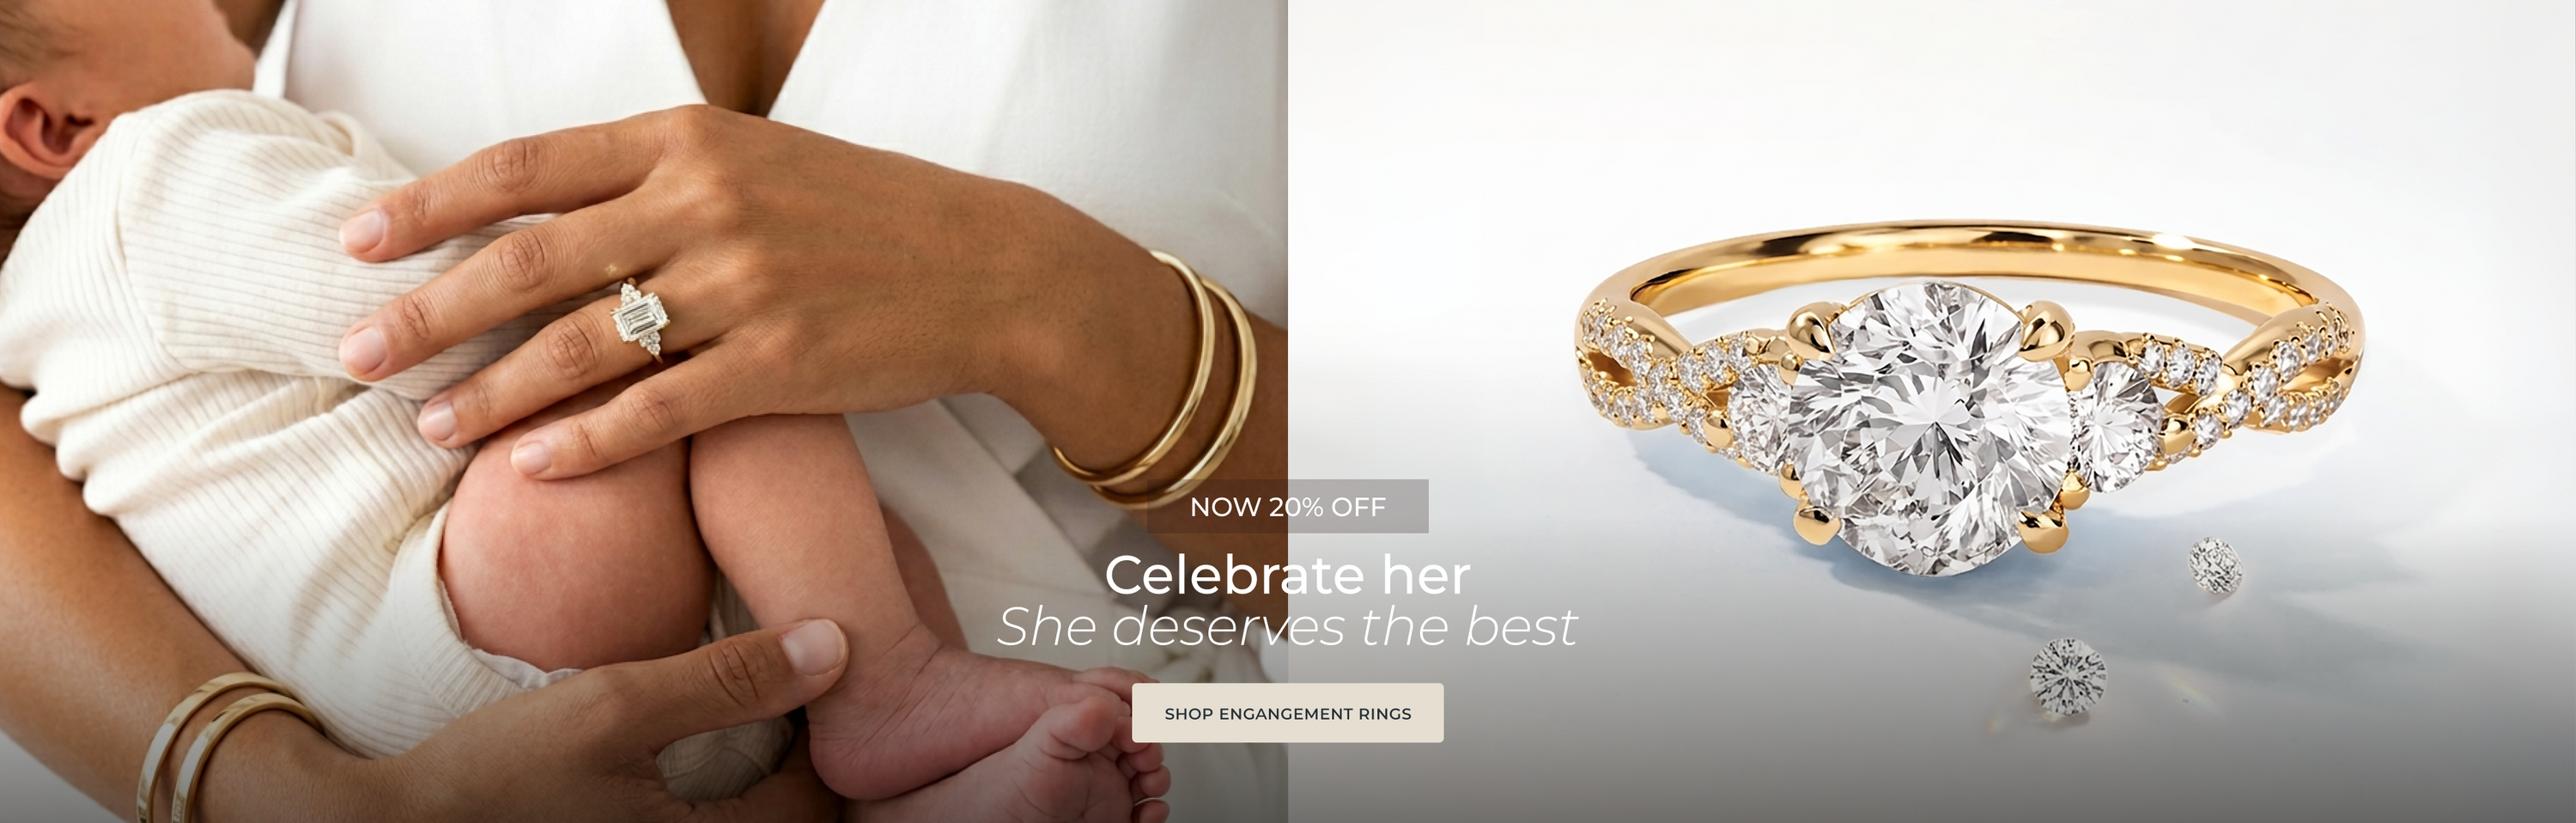
Task: Click the lower loose diamond near the bottom
Action: coord(2067,678)
